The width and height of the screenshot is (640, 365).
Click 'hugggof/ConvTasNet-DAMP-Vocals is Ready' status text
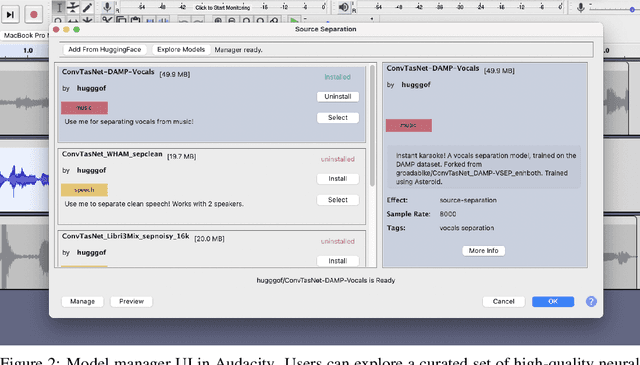pyautogui.click(x=325, y=280)
